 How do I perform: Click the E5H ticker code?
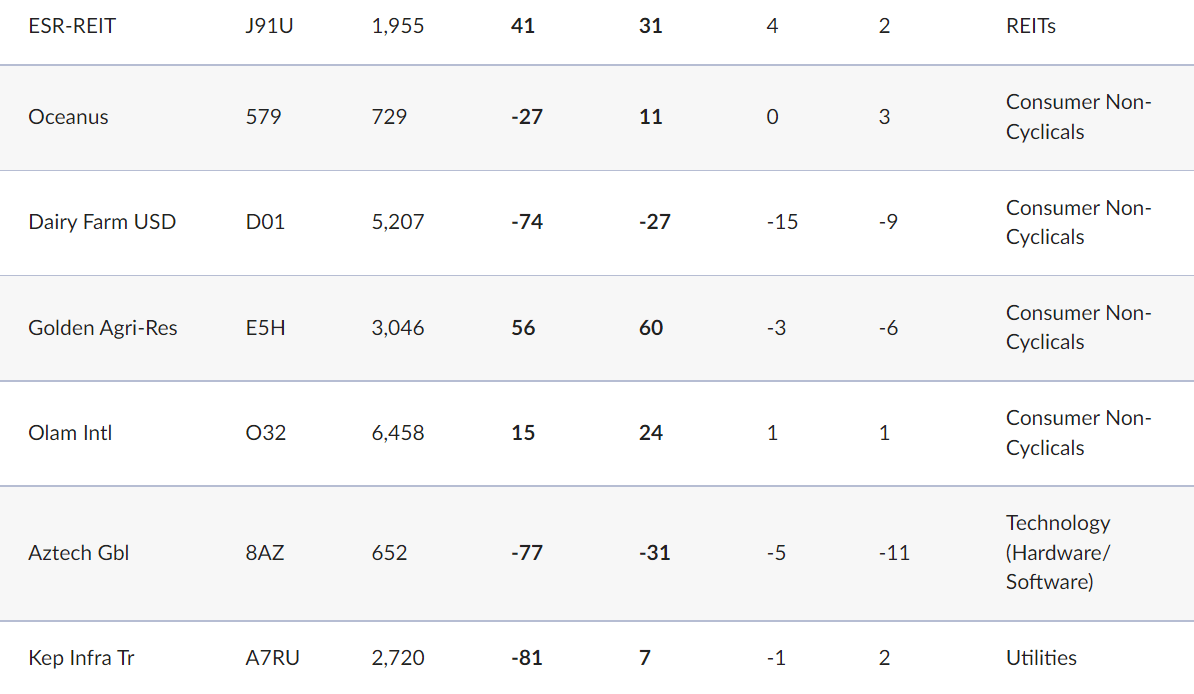tap(265, 328)
